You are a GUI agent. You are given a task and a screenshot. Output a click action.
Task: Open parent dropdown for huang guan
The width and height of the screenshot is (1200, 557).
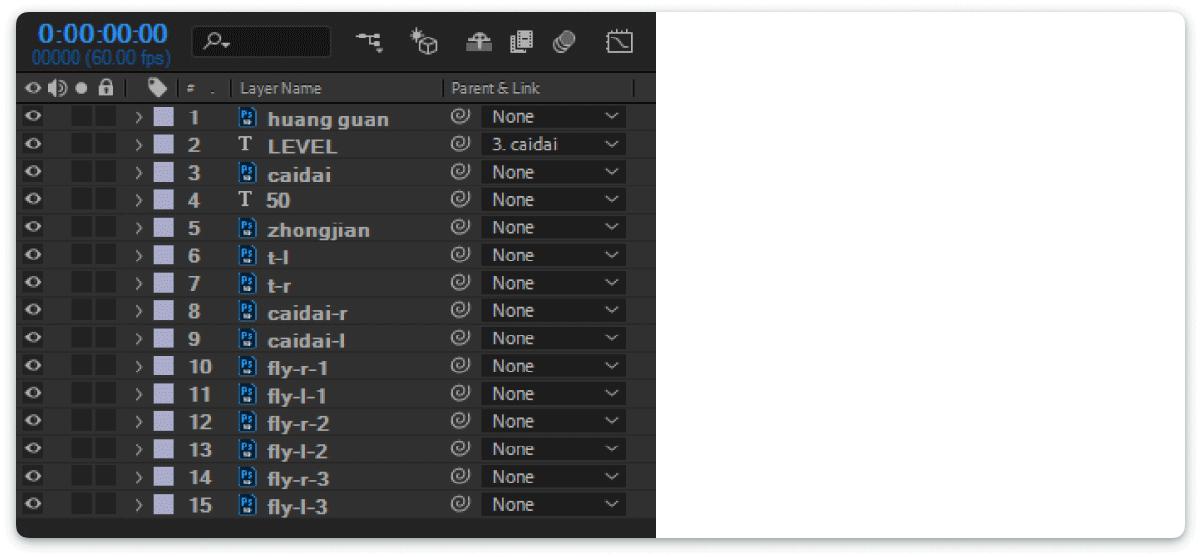554,117
